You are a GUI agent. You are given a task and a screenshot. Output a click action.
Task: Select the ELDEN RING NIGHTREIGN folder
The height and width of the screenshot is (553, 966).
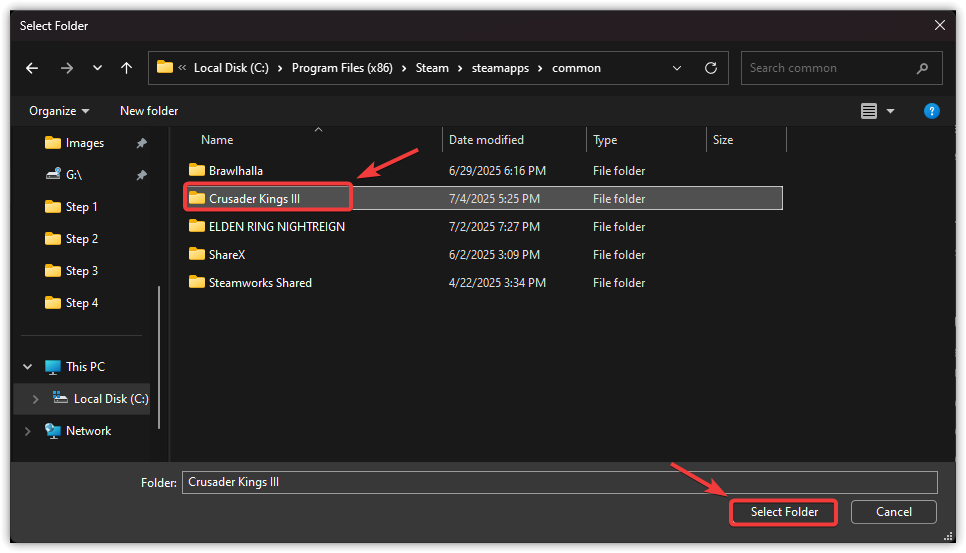[x=276, y=227]
